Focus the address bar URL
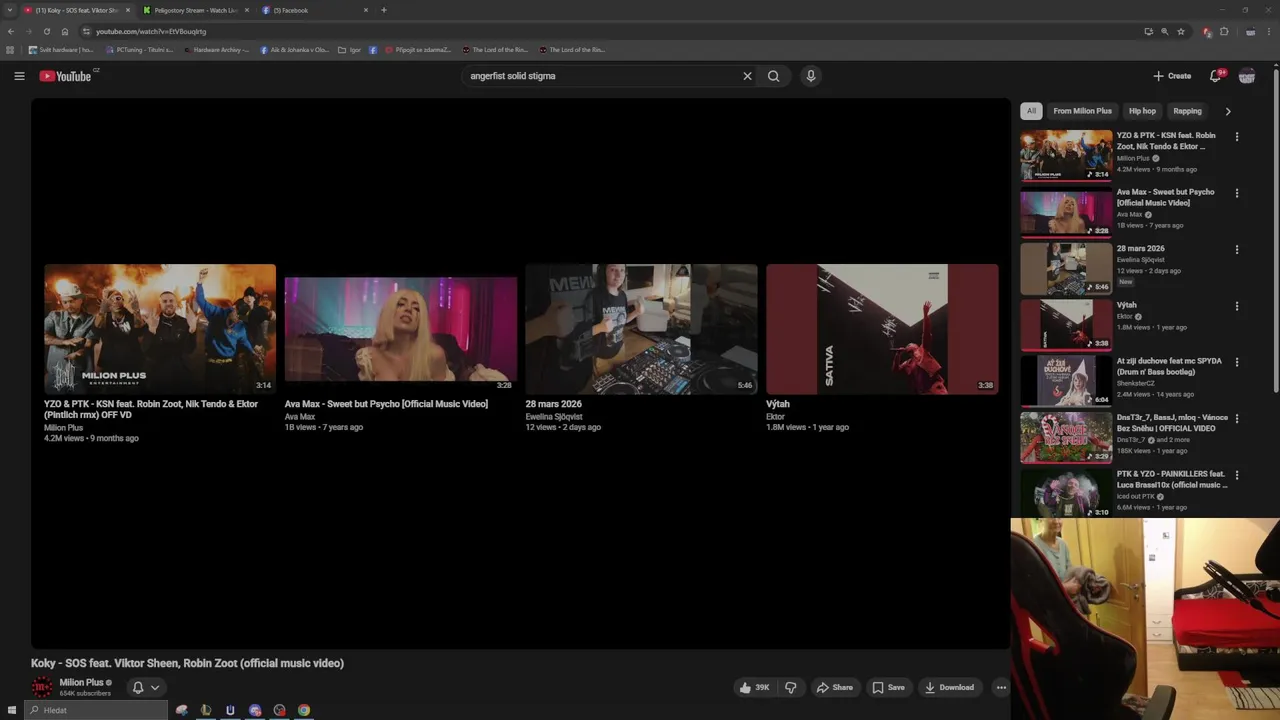Image resolution: width=1280 pixels, height=720 pixels. pos(151,31)
